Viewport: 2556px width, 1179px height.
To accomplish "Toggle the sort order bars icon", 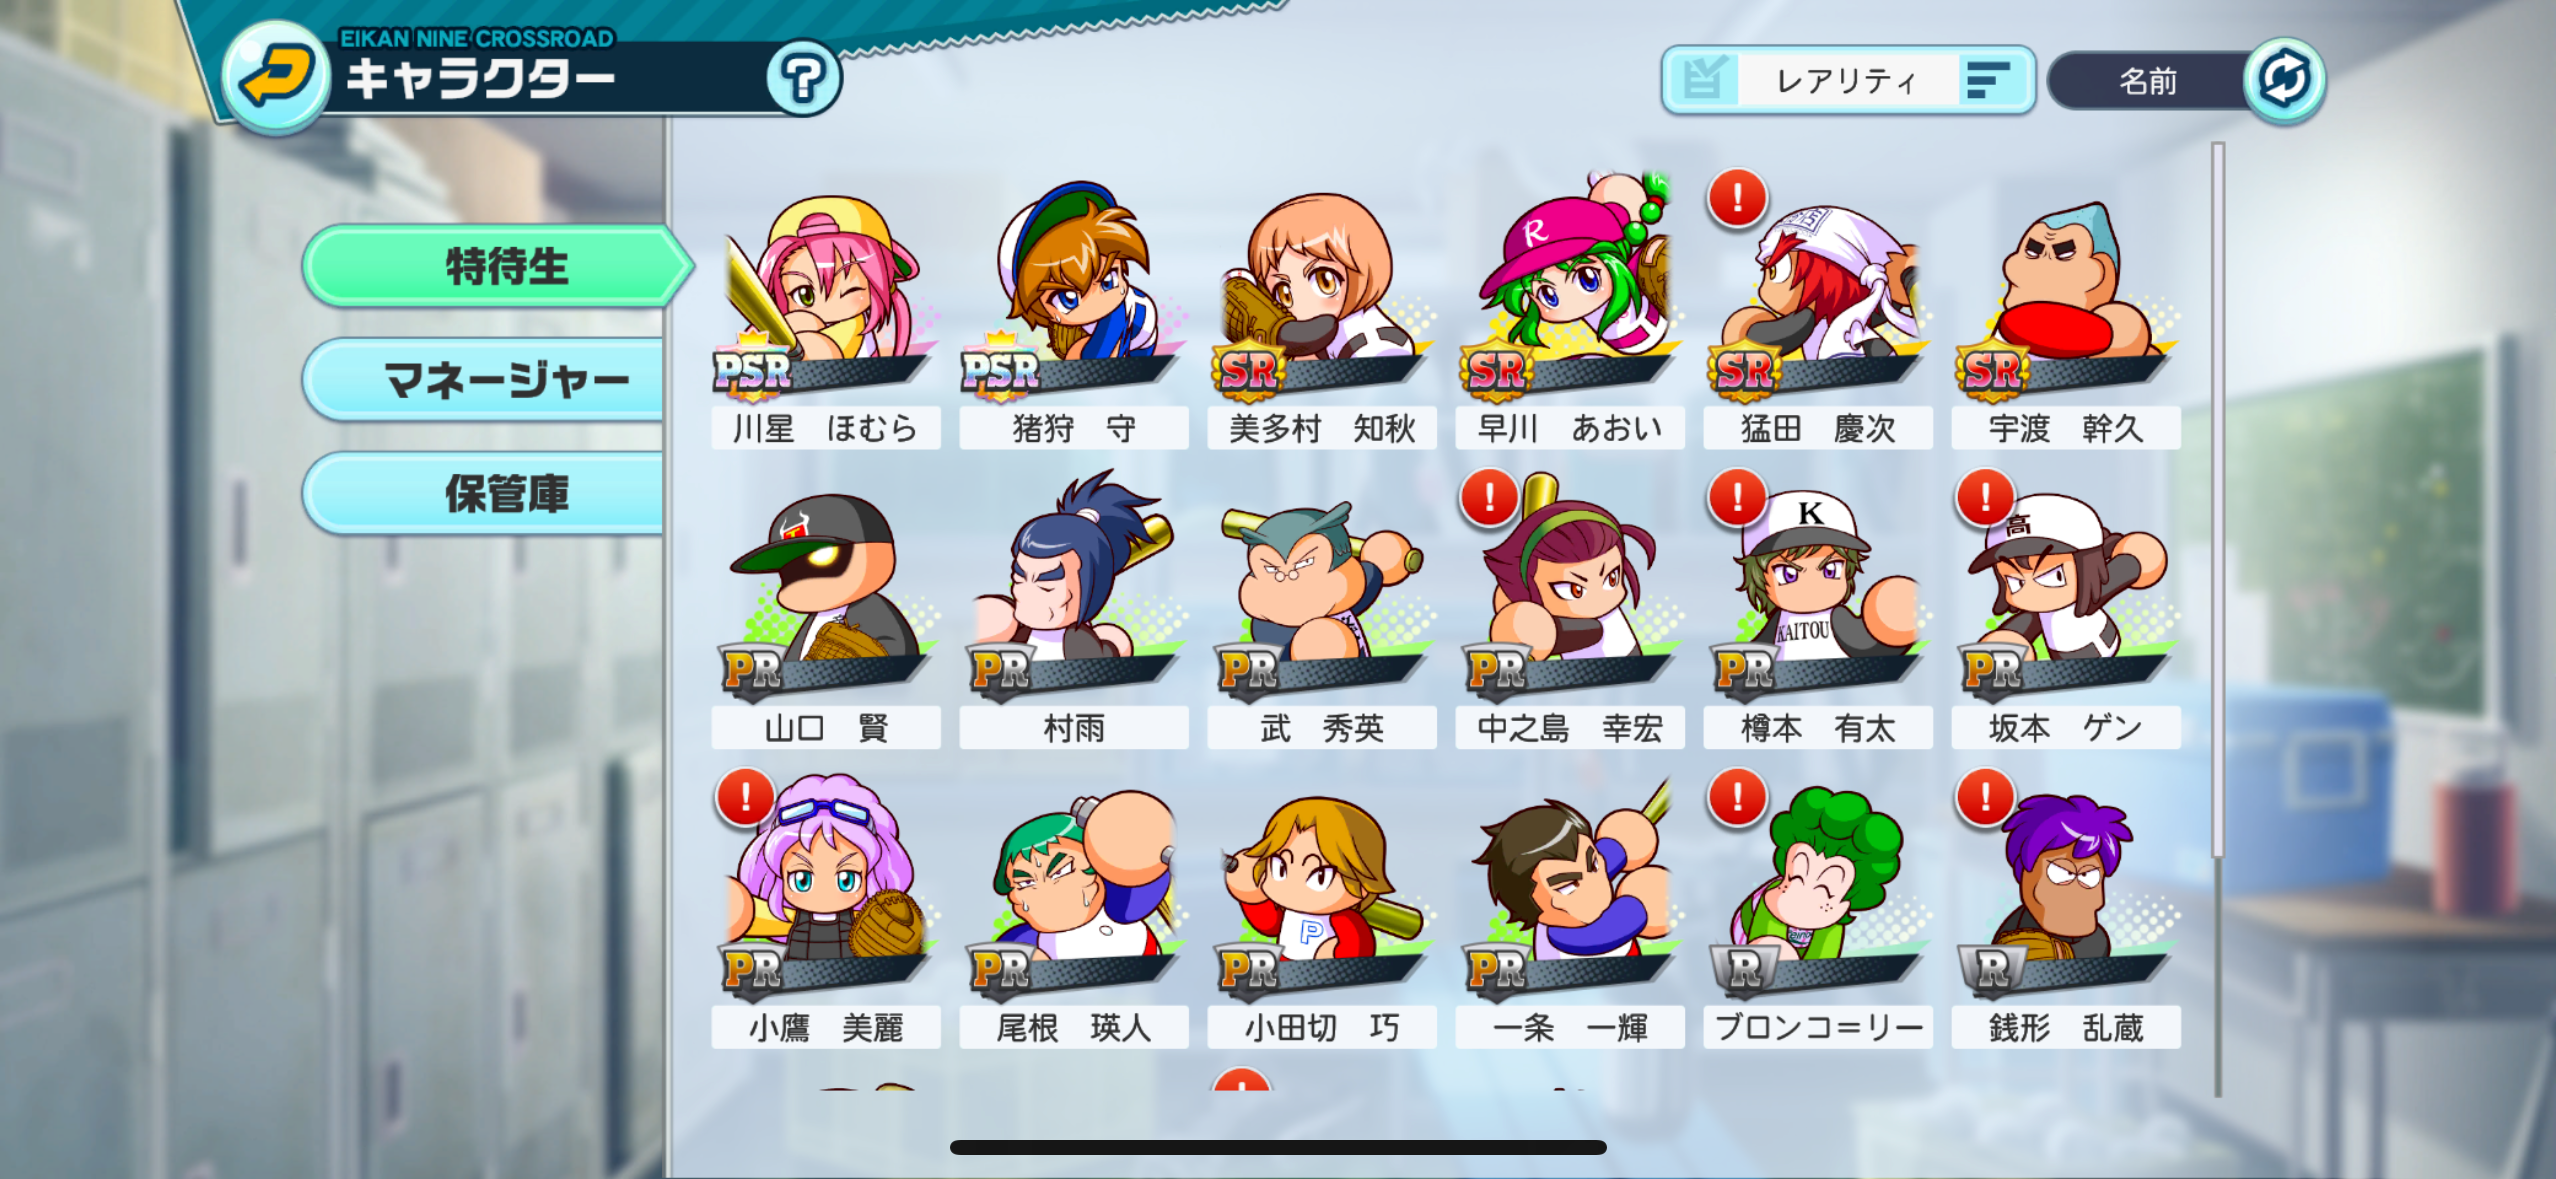I will [1989, 80].
